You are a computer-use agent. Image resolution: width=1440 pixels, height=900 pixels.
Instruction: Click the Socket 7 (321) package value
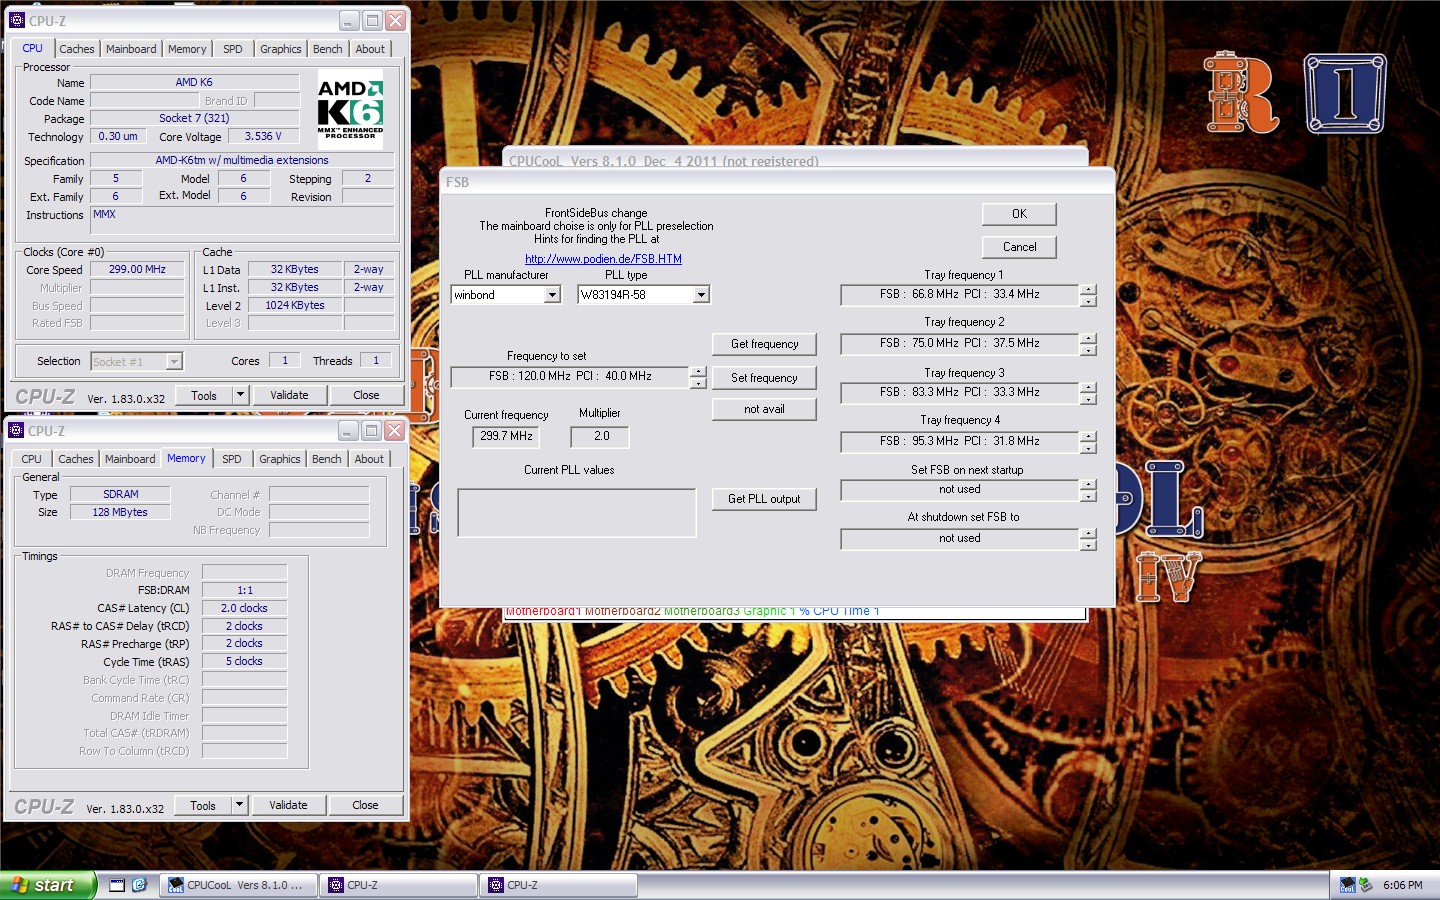tap(194, 119)
